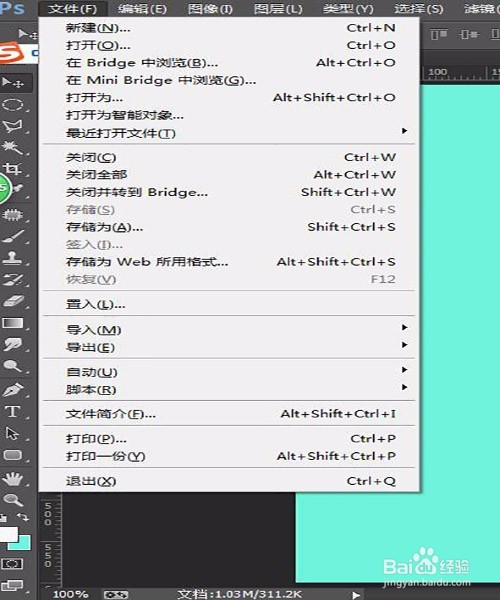Select the Path Selection tool
Screen dimensions: 500x600
(13, 434)
